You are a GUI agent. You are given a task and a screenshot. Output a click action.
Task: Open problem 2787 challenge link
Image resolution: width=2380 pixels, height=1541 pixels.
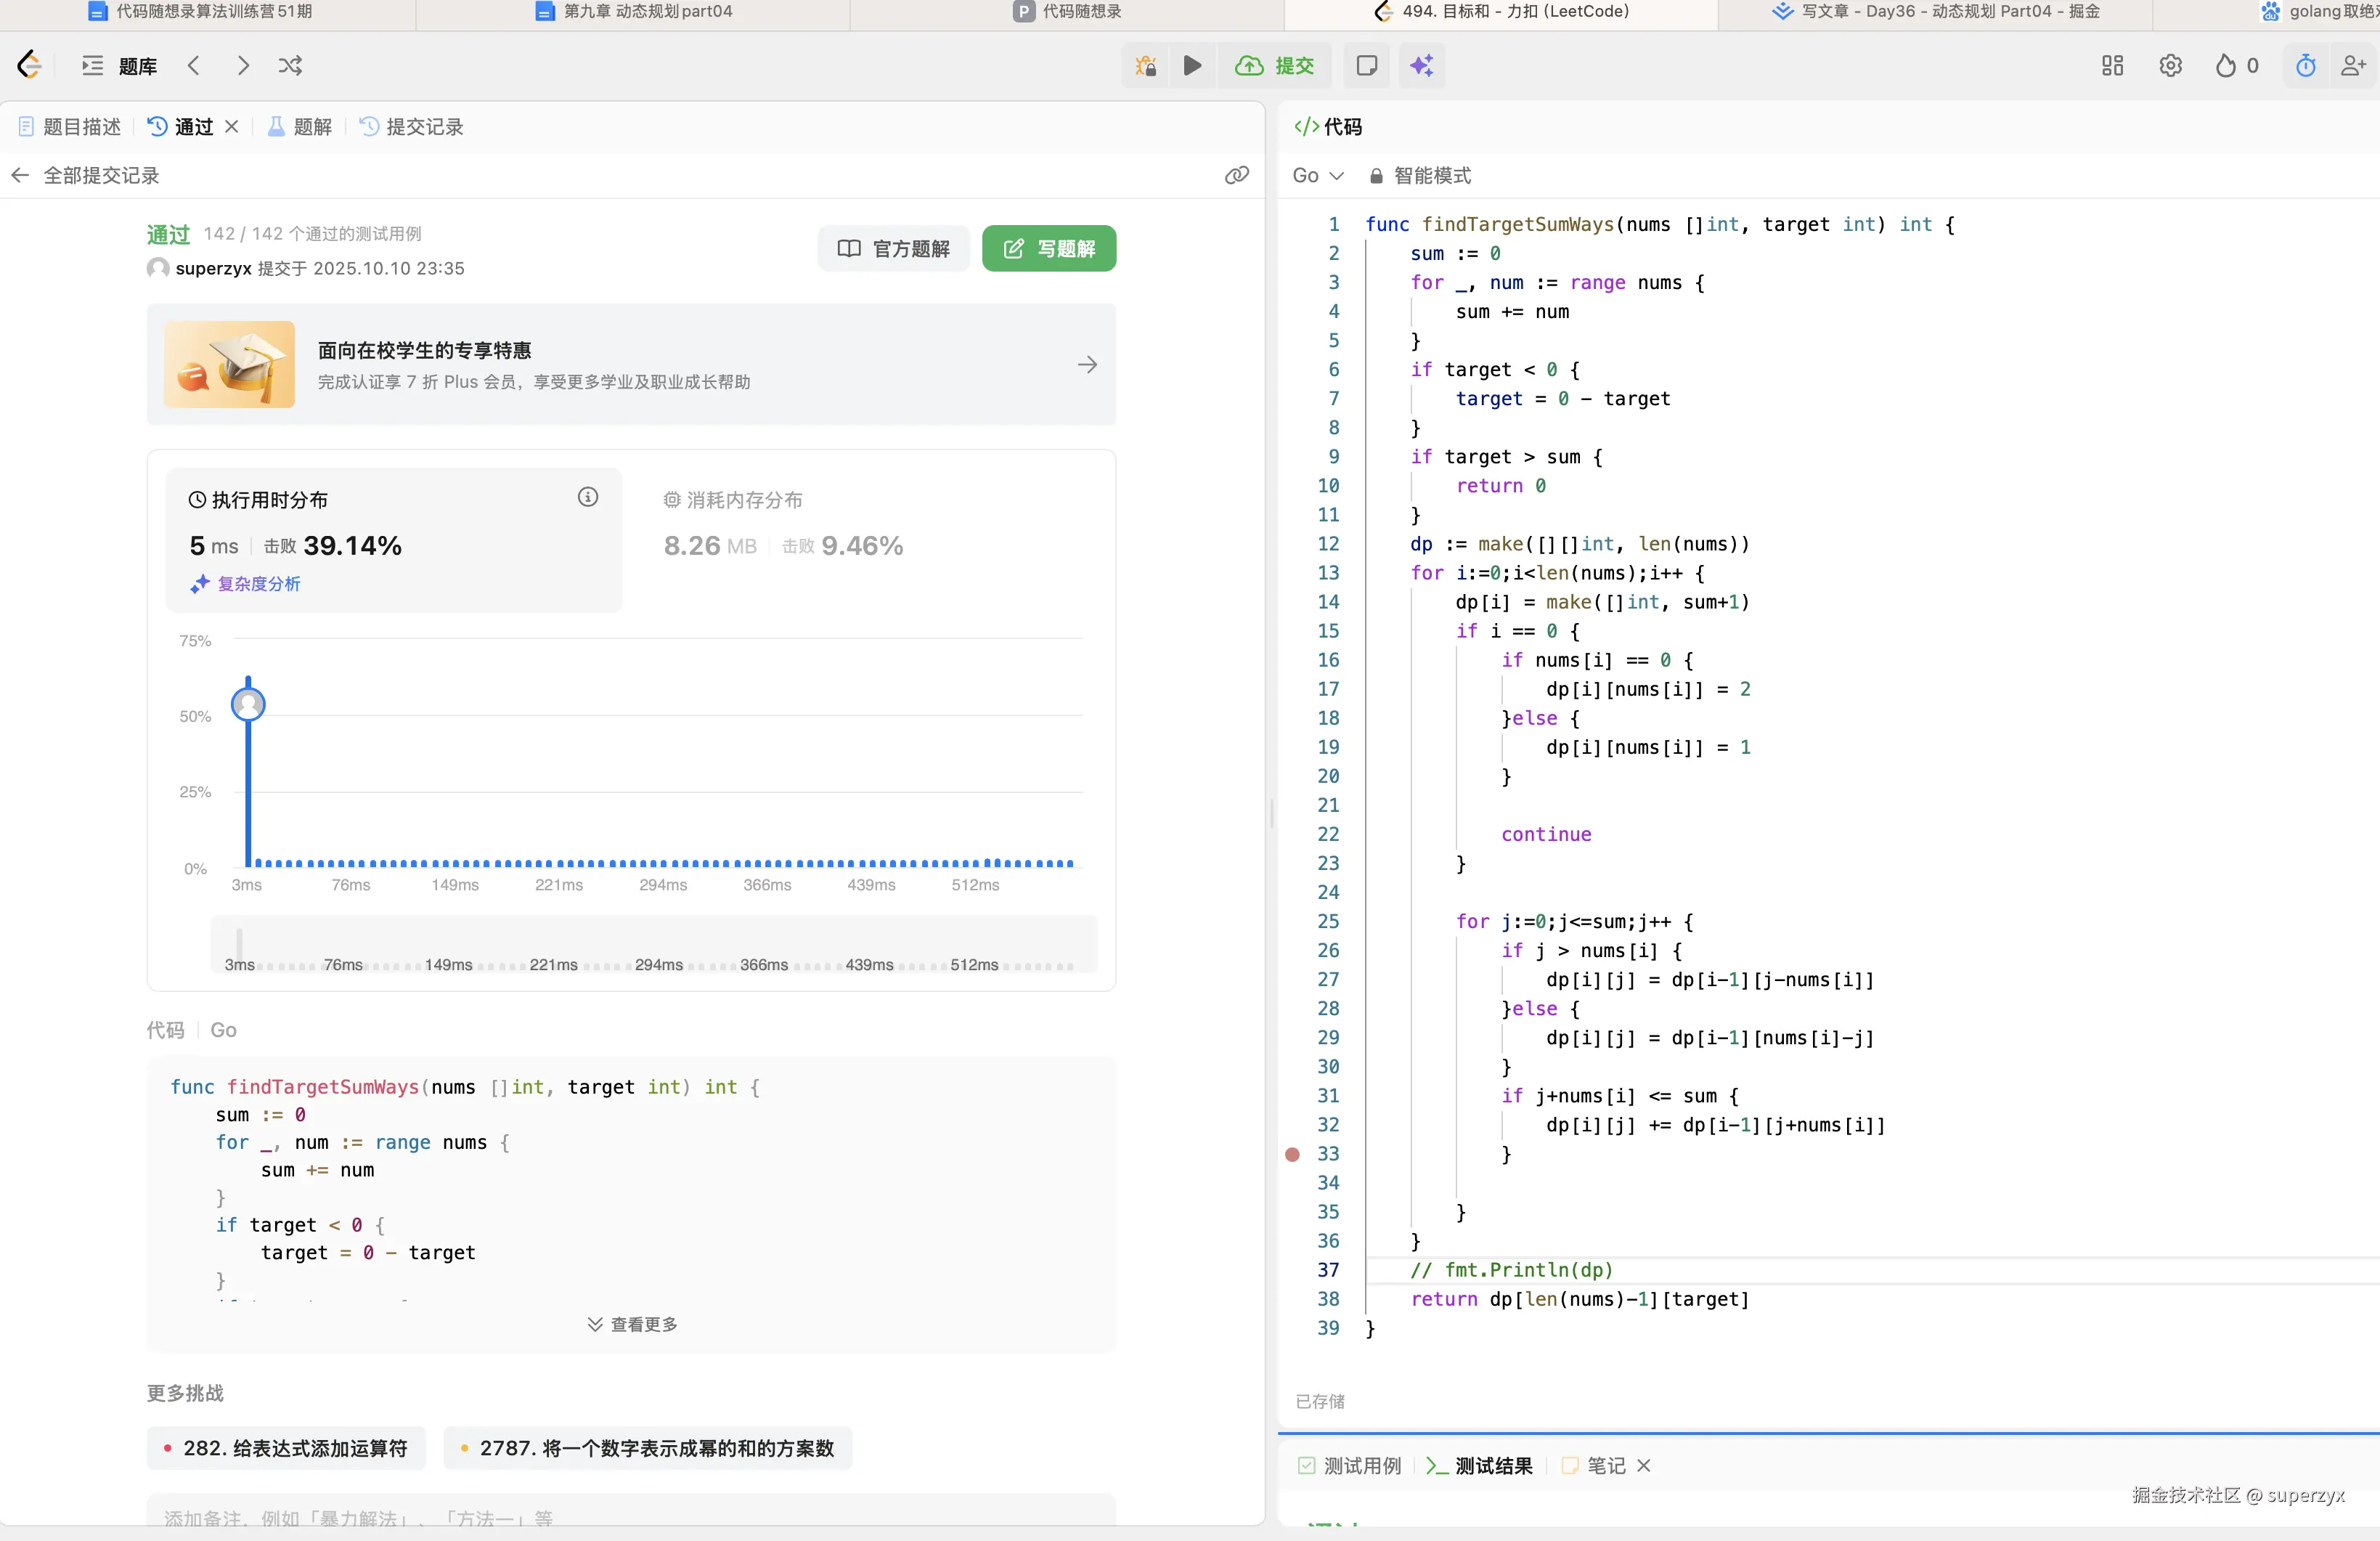click(x=647, y=1448)
